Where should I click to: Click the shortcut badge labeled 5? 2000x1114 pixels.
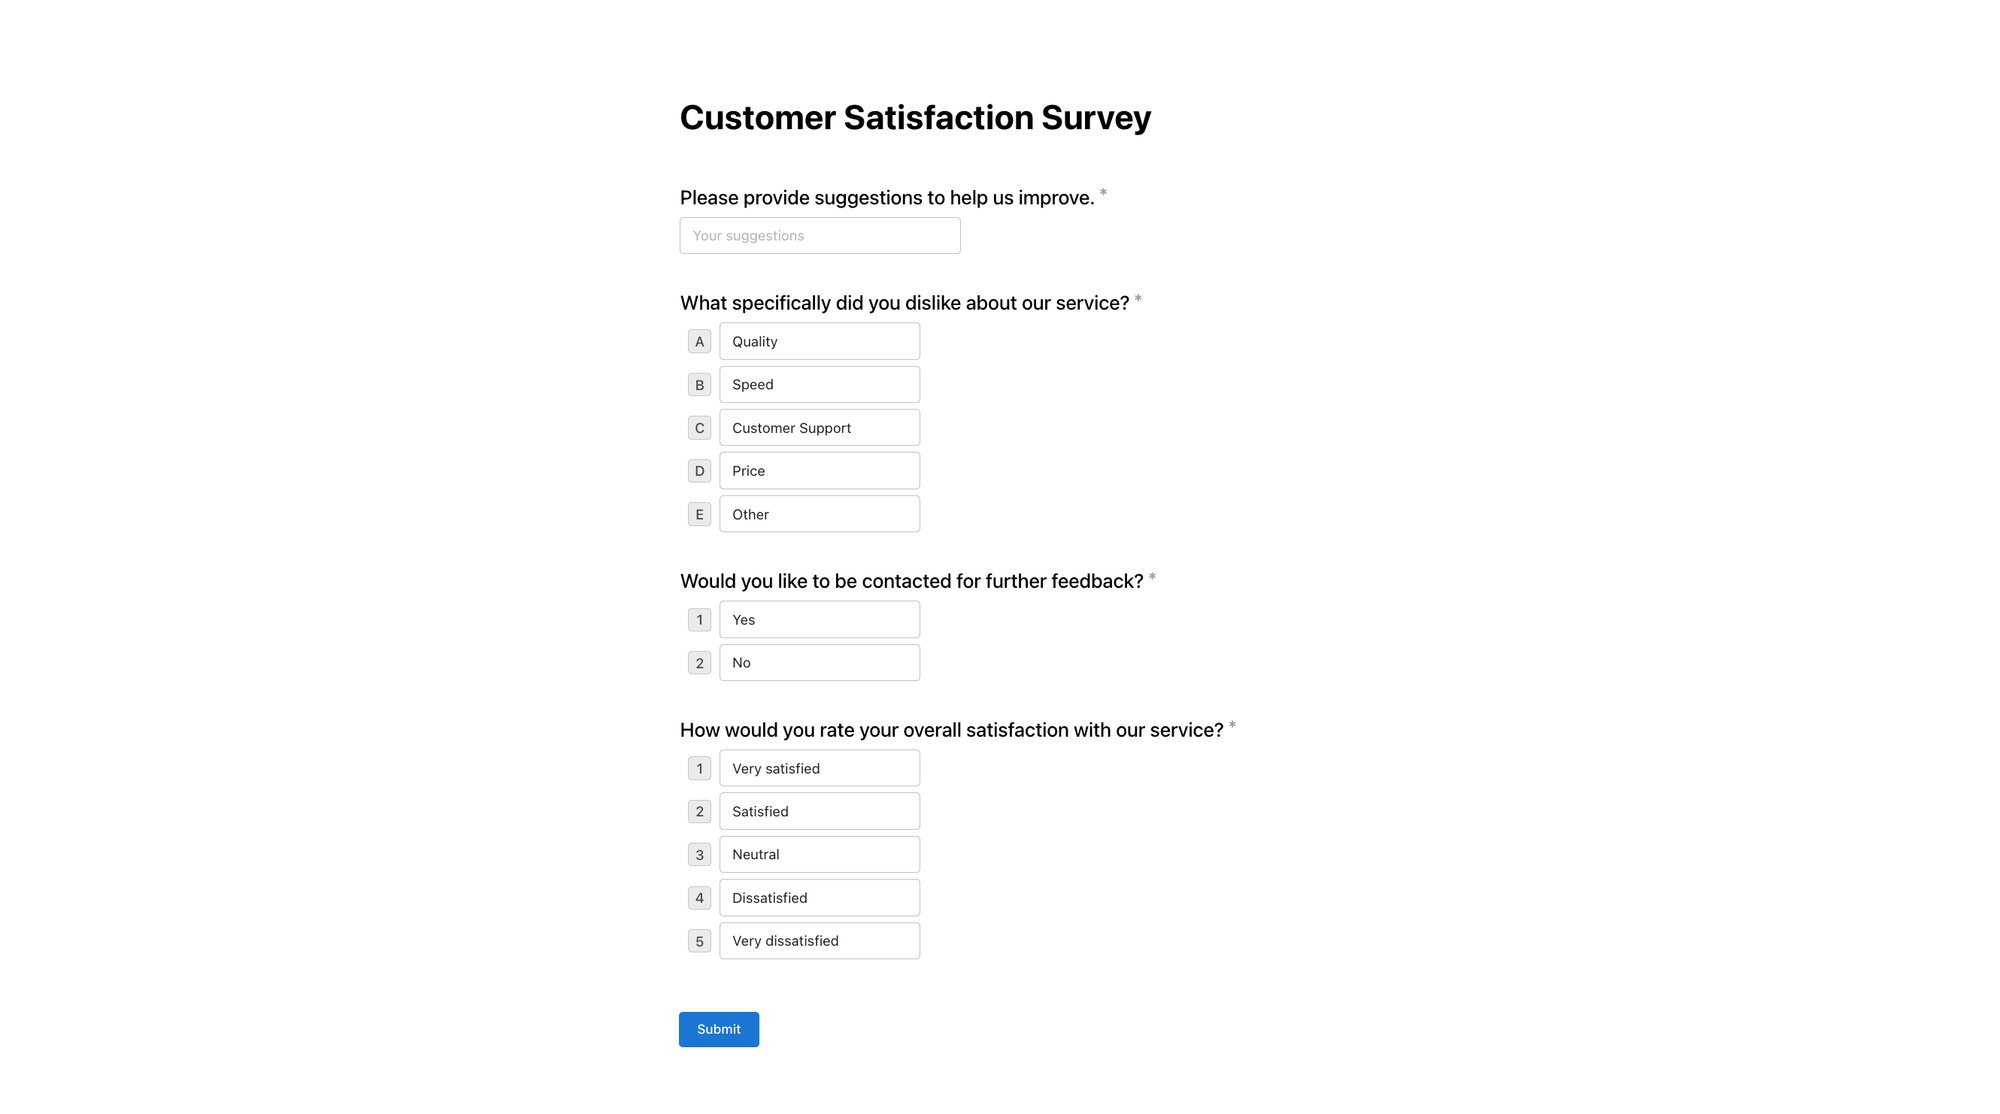[x=699, y=940]
